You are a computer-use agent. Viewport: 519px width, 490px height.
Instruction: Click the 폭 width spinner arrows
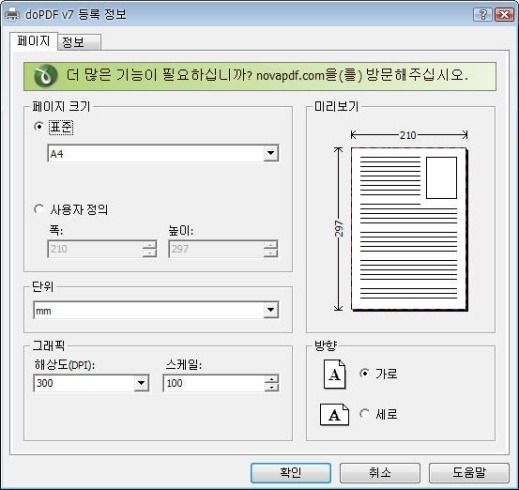pos(149,249)
